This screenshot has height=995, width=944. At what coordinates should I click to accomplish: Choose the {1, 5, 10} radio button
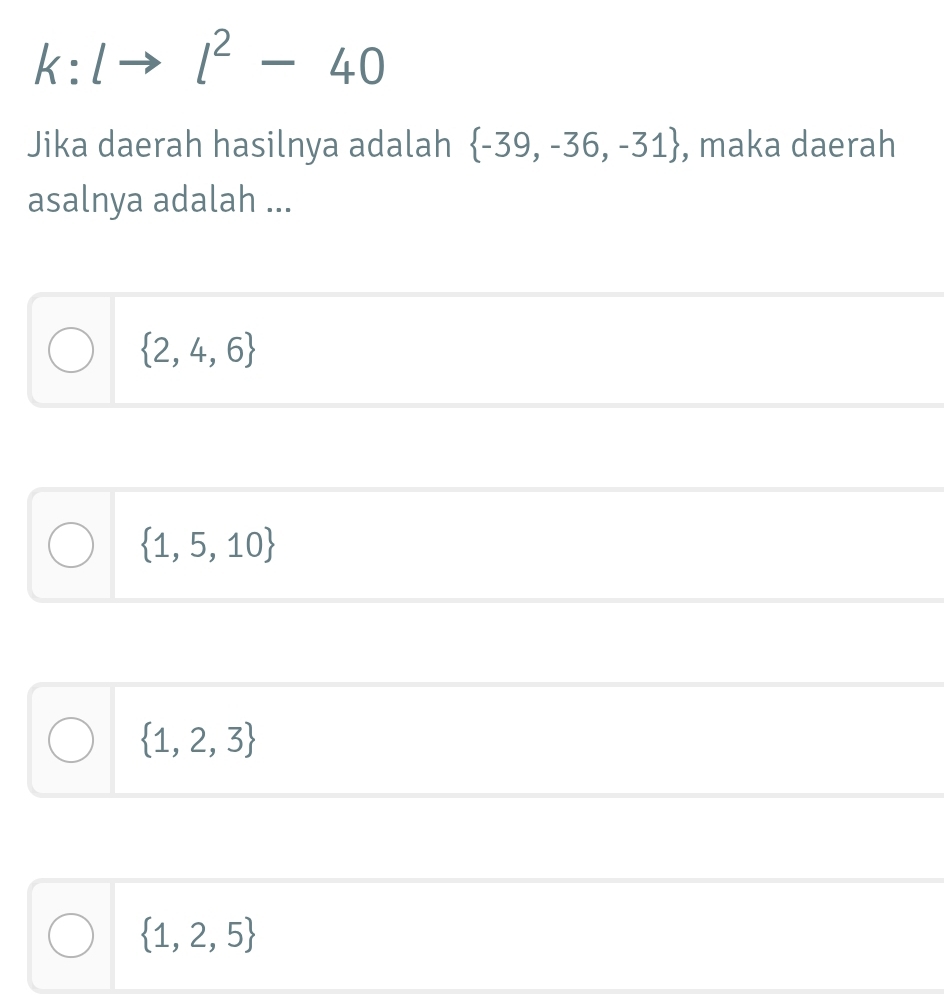click(x=71, y=545)
